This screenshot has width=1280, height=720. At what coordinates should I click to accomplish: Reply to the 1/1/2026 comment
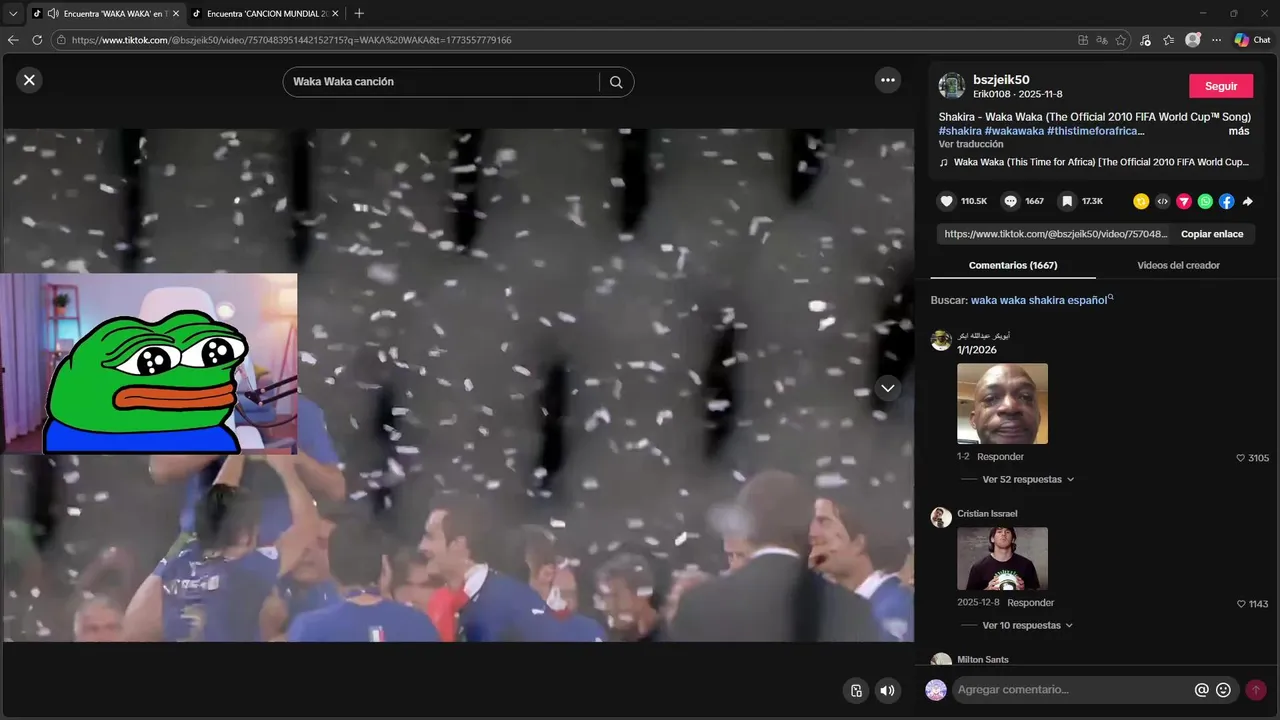click(1000, 457)
